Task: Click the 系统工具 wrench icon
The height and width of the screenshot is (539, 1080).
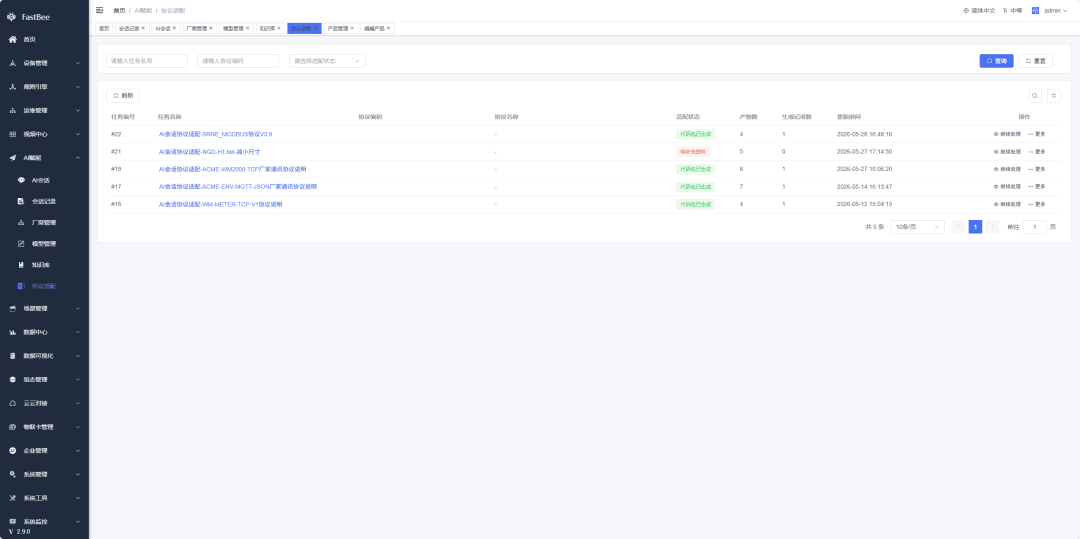Action: 12,498
